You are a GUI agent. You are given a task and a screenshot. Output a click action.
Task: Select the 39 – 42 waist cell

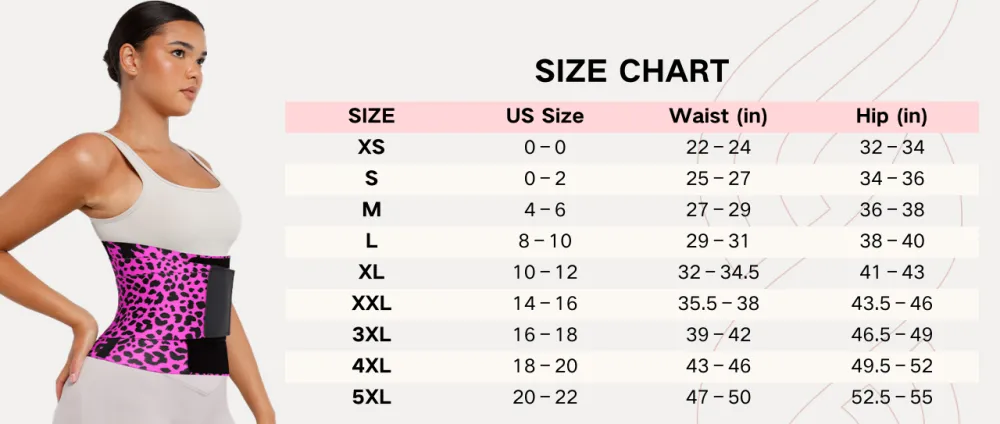(x=718, y=335)
